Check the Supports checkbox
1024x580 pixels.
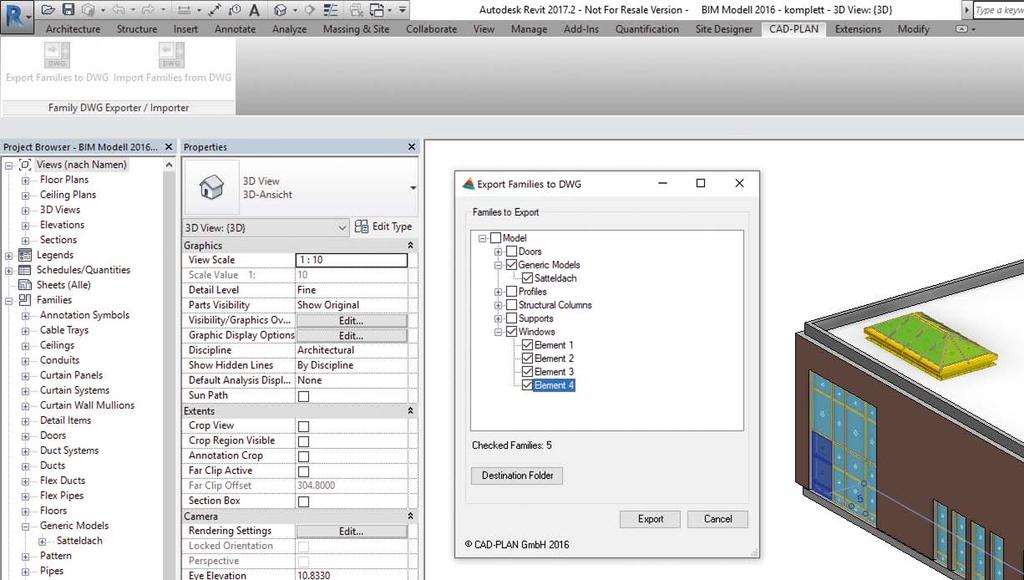[511, 319]
